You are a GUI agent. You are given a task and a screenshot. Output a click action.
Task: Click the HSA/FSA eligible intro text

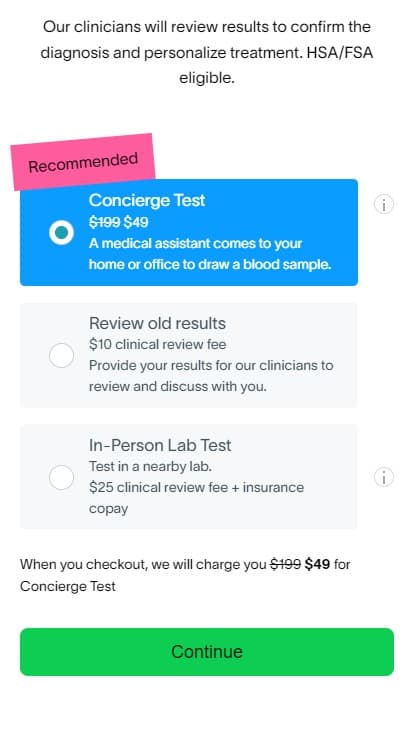(207, 52)
